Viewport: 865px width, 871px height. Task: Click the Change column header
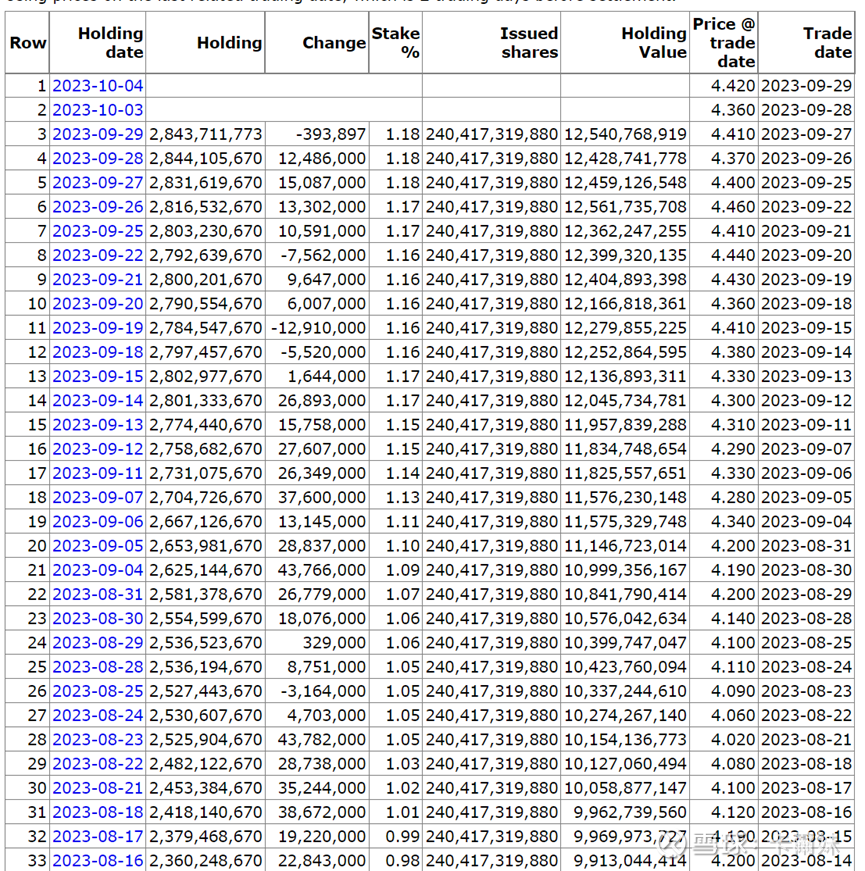(x=317, y=43)
